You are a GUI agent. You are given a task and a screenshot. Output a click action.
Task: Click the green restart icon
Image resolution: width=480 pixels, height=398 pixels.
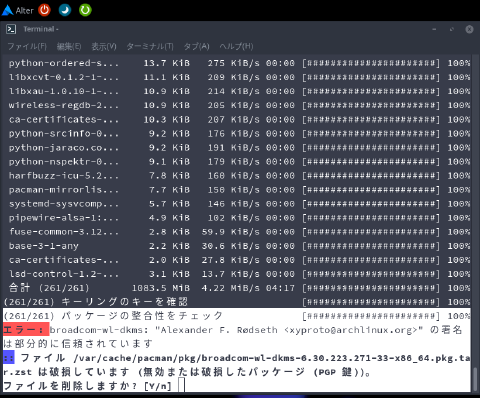click(85, 10)
